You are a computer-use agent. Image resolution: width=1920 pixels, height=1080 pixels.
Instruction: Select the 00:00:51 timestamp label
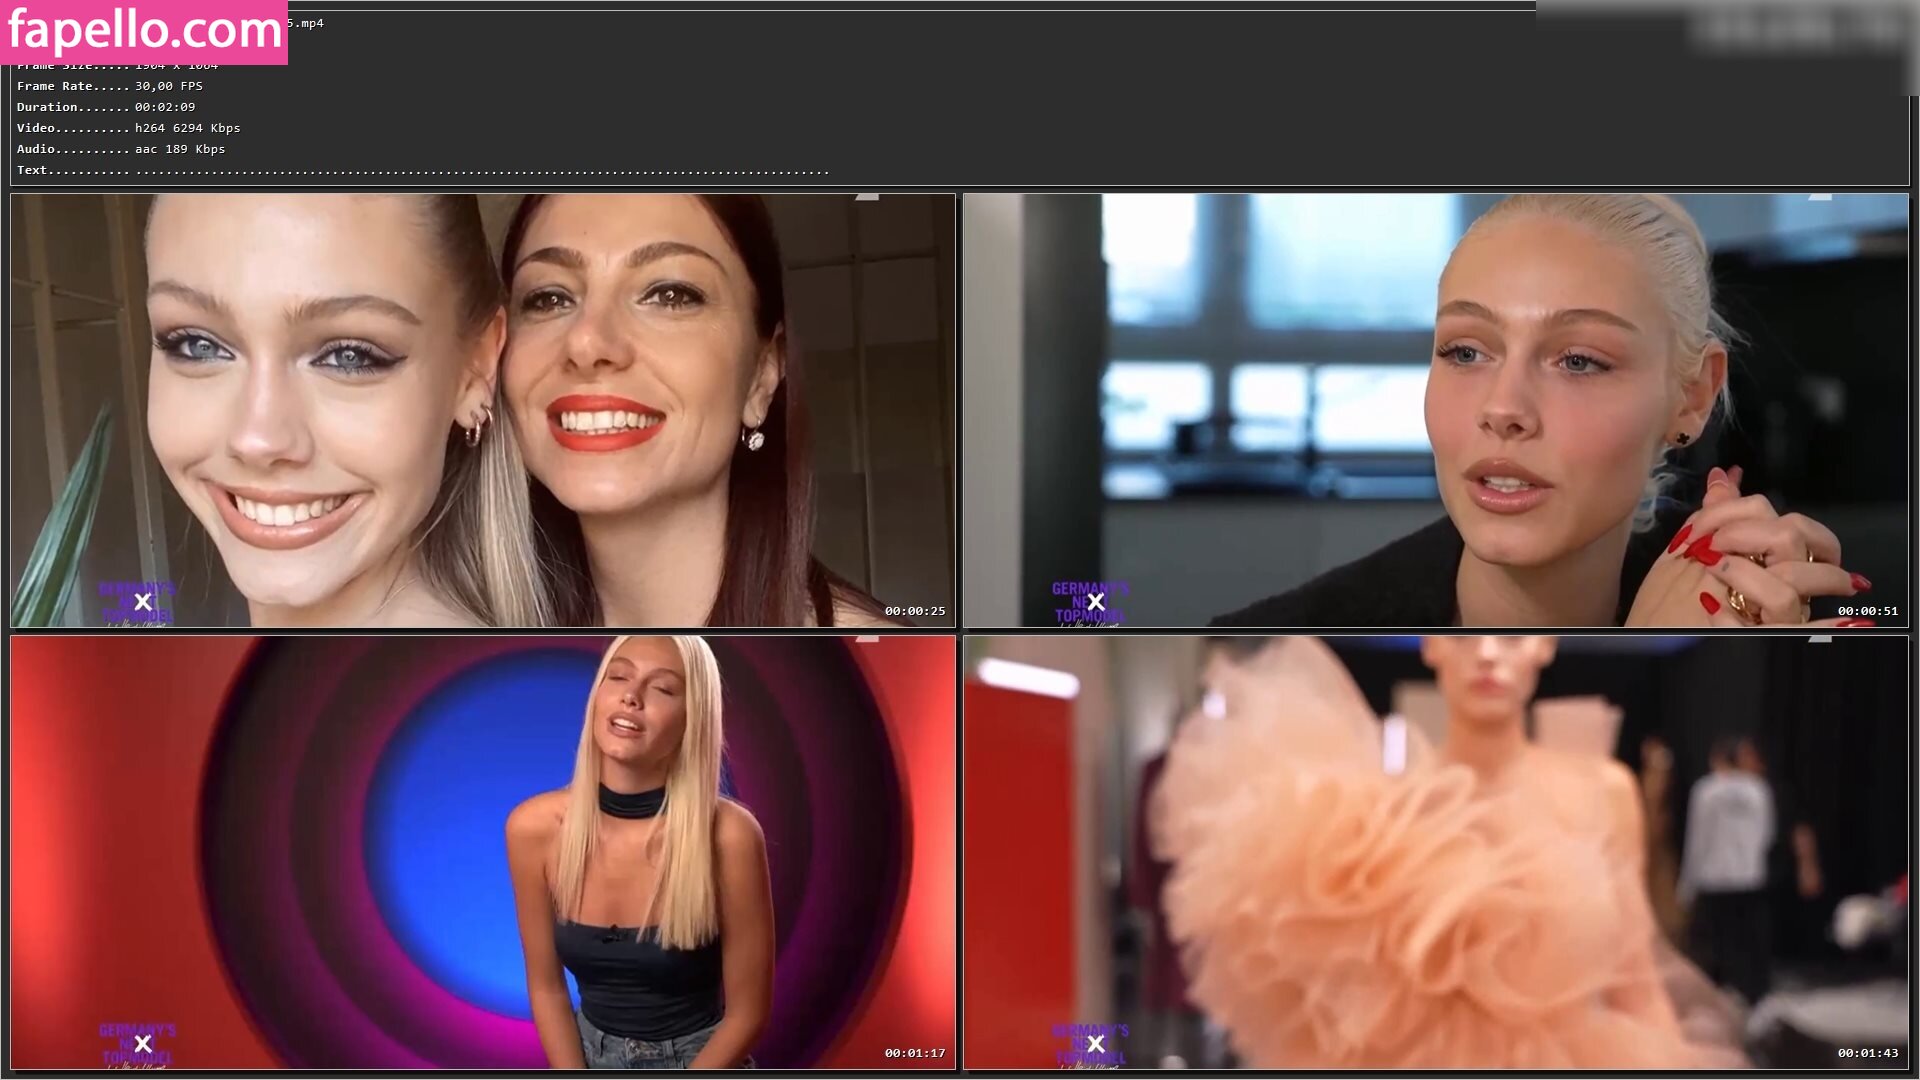(1867, 611)
